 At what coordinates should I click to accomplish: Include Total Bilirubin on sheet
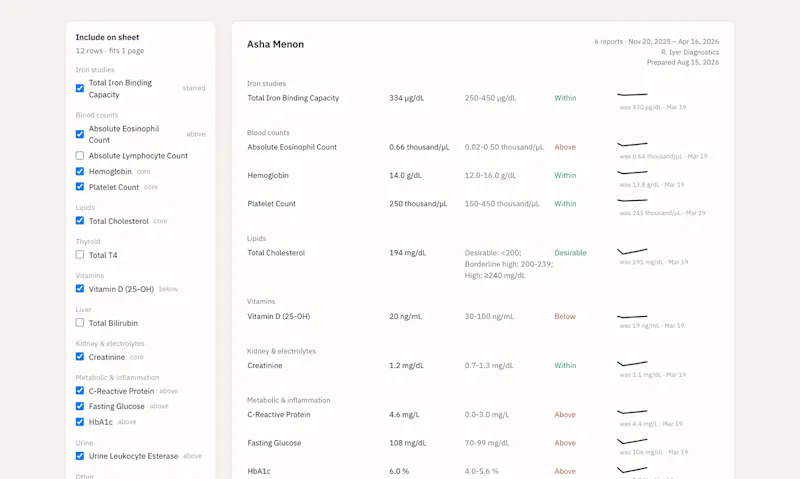click(x=80, y=322)
